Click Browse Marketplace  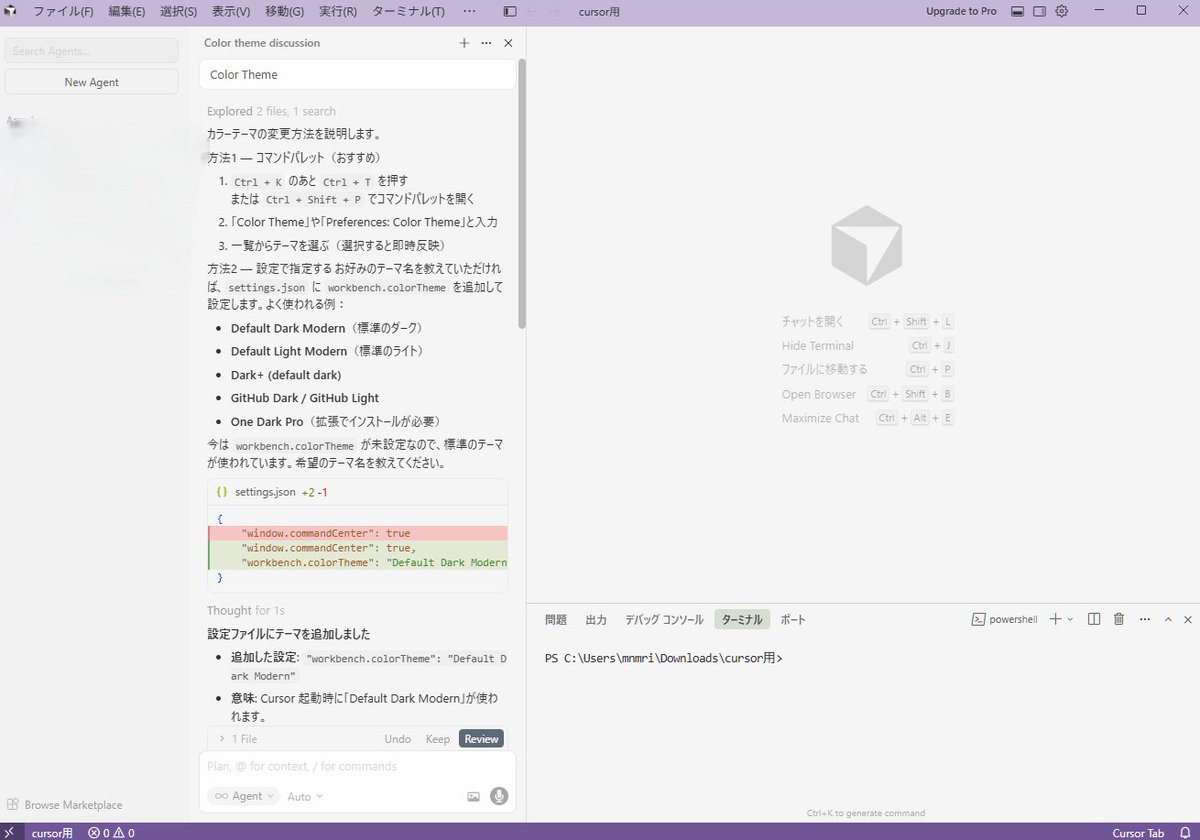point(65,805)
